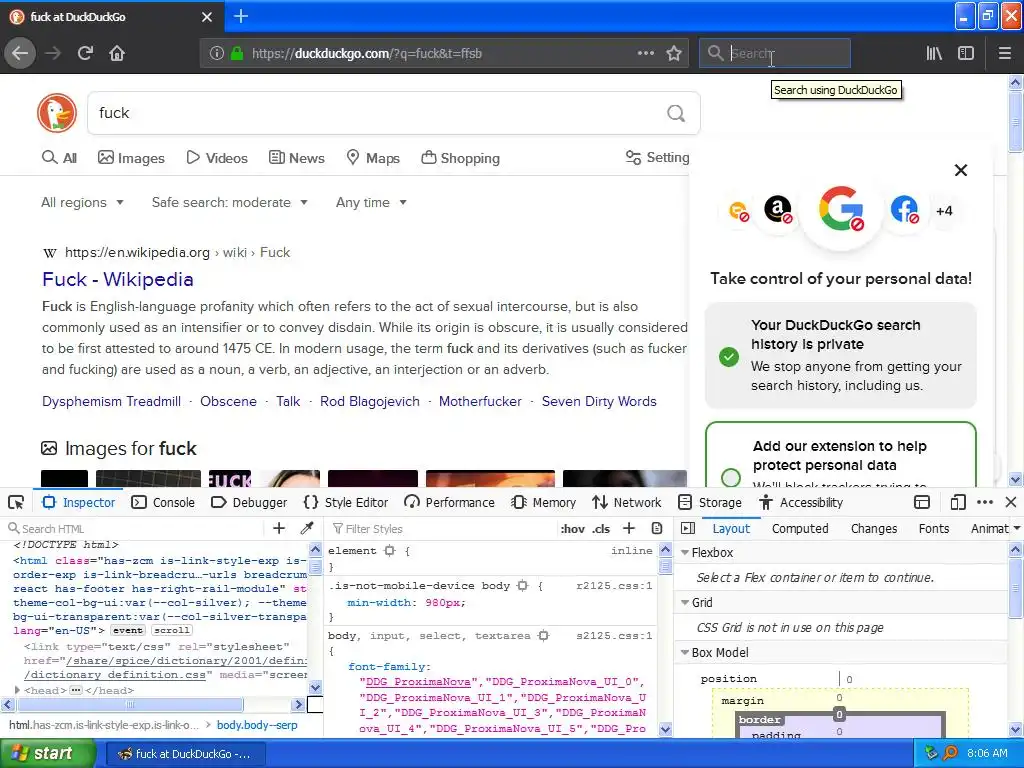Image resolution: width=1024 pixels, height=768 pixels.
Task: Reload the current page
Action: point(85,53)
